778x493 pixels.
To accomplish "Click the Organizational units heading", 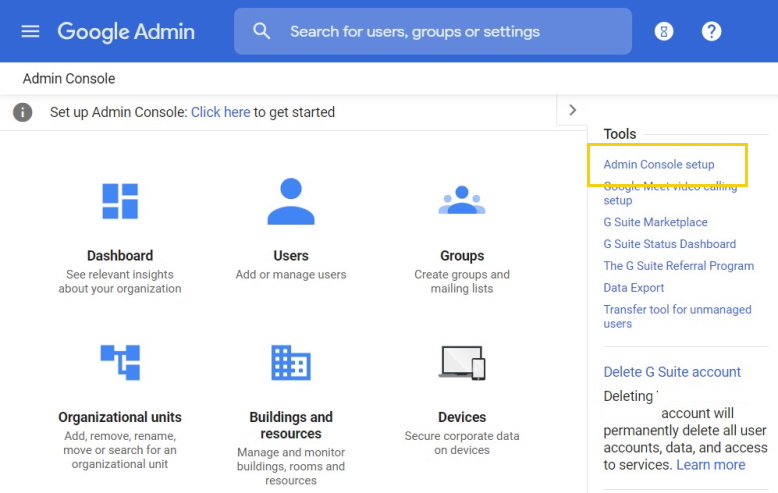I will [120, 417].
